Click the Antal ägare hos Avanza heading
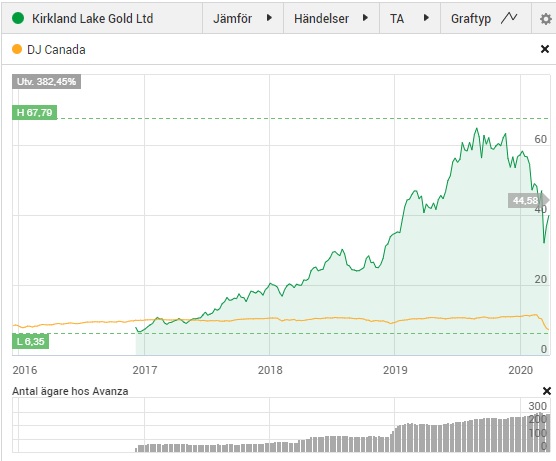This screenshot has width=556, height=461. (70, 391)
